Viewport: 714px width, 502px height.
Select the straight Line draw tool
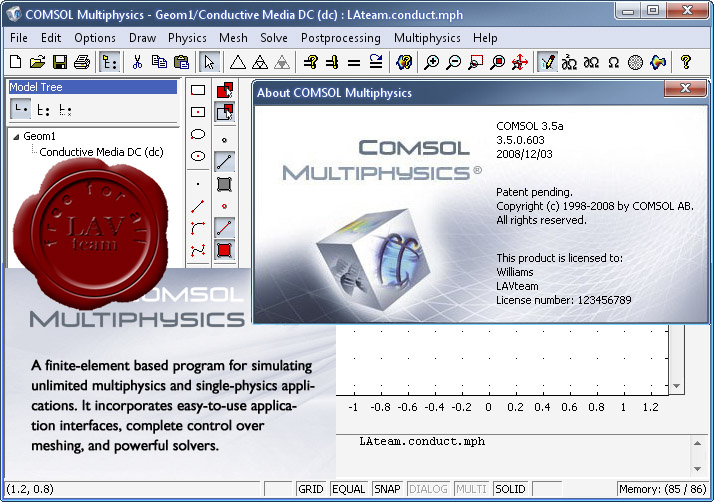point(198,206)
